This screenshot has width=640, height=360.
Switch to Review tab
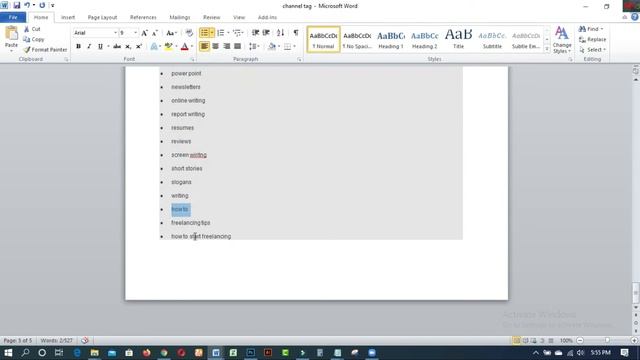click(x=211, y=17)
